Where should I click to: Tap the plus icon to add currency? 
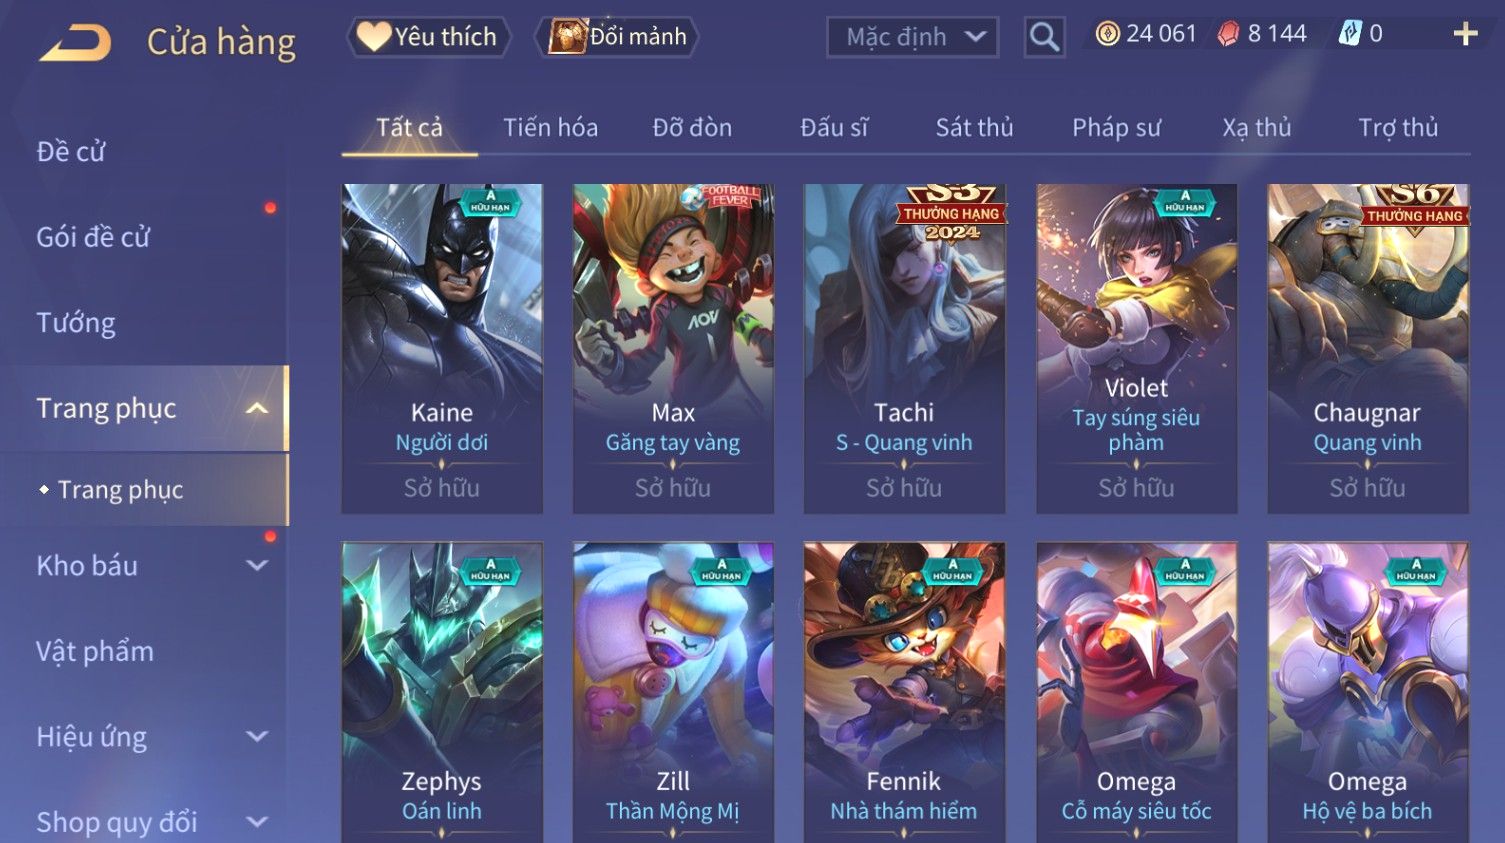pyautogui.click(x=1465, y=34)
